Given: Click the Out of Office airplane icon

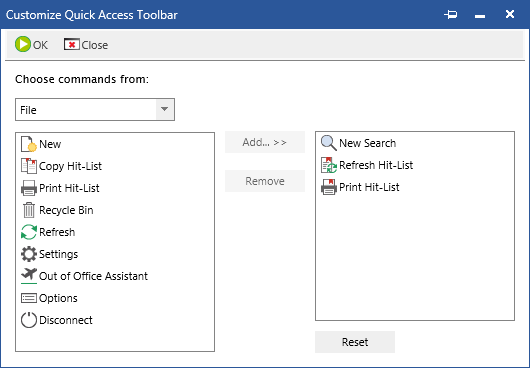Looking at the screenshot, I should [x=29, y=276].
